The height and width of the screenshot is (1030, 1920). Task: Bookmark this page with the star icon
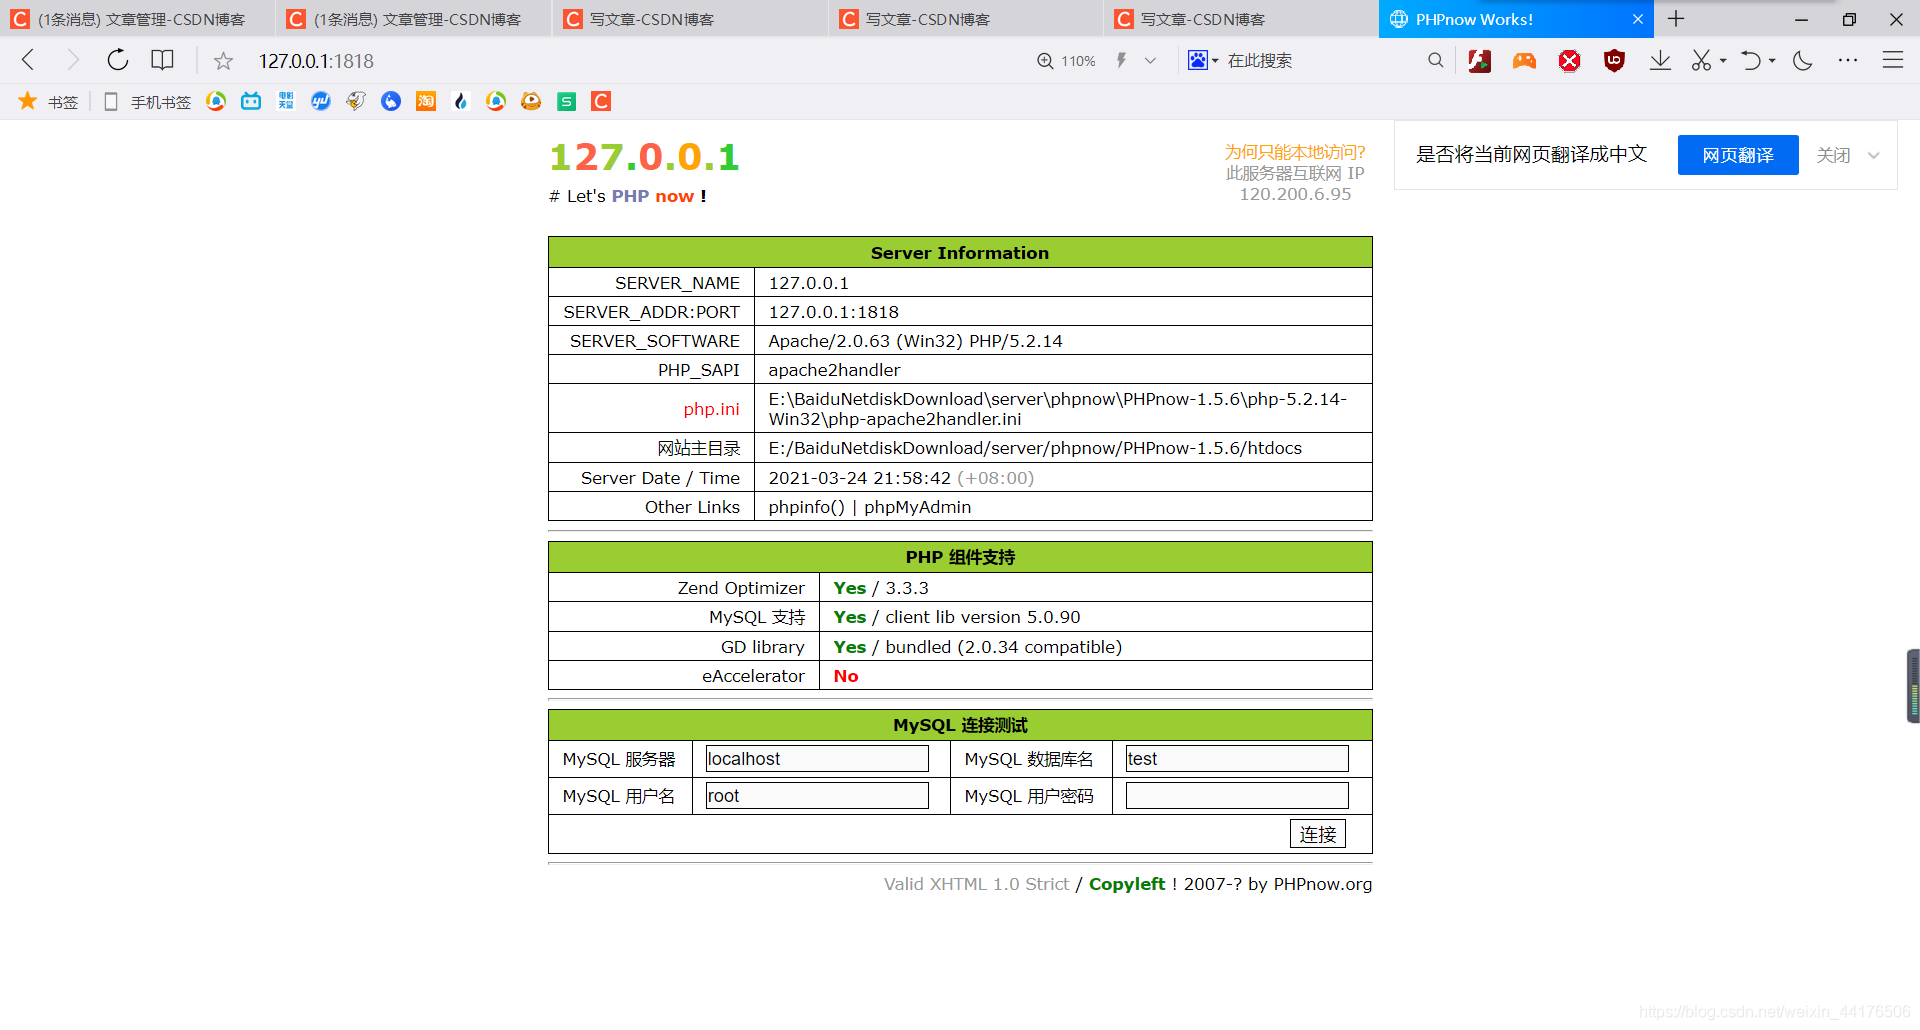click(223, 61)
